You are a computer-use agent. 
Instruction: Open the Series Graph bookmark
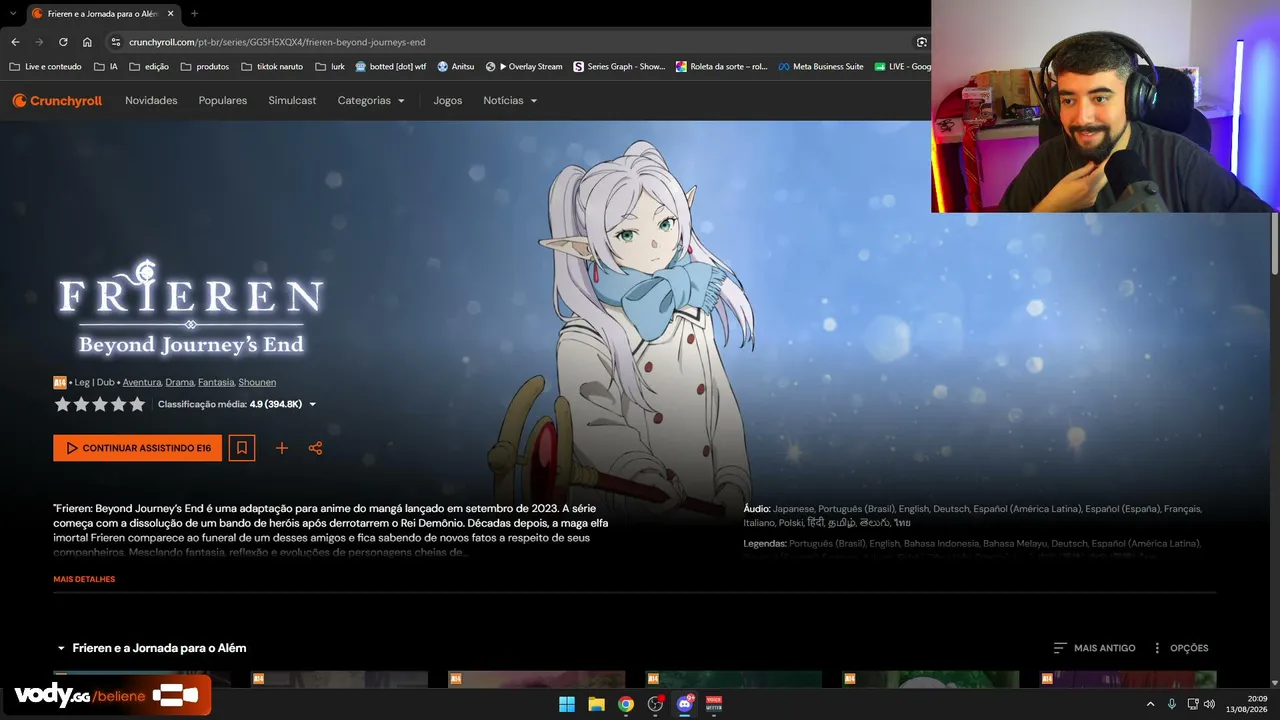click(619, 67)
